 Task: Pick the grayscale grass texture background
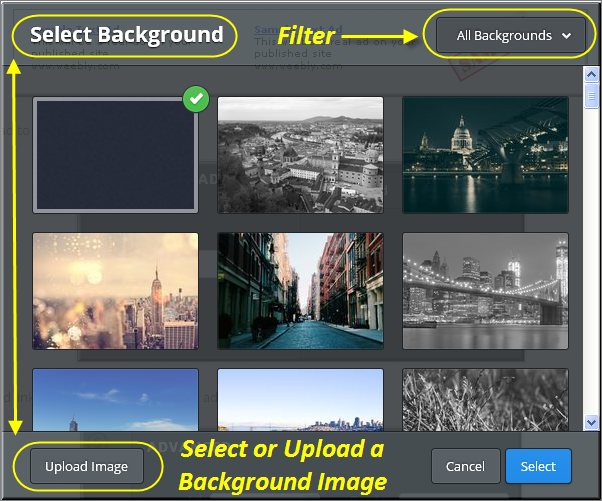pos(485,398)
